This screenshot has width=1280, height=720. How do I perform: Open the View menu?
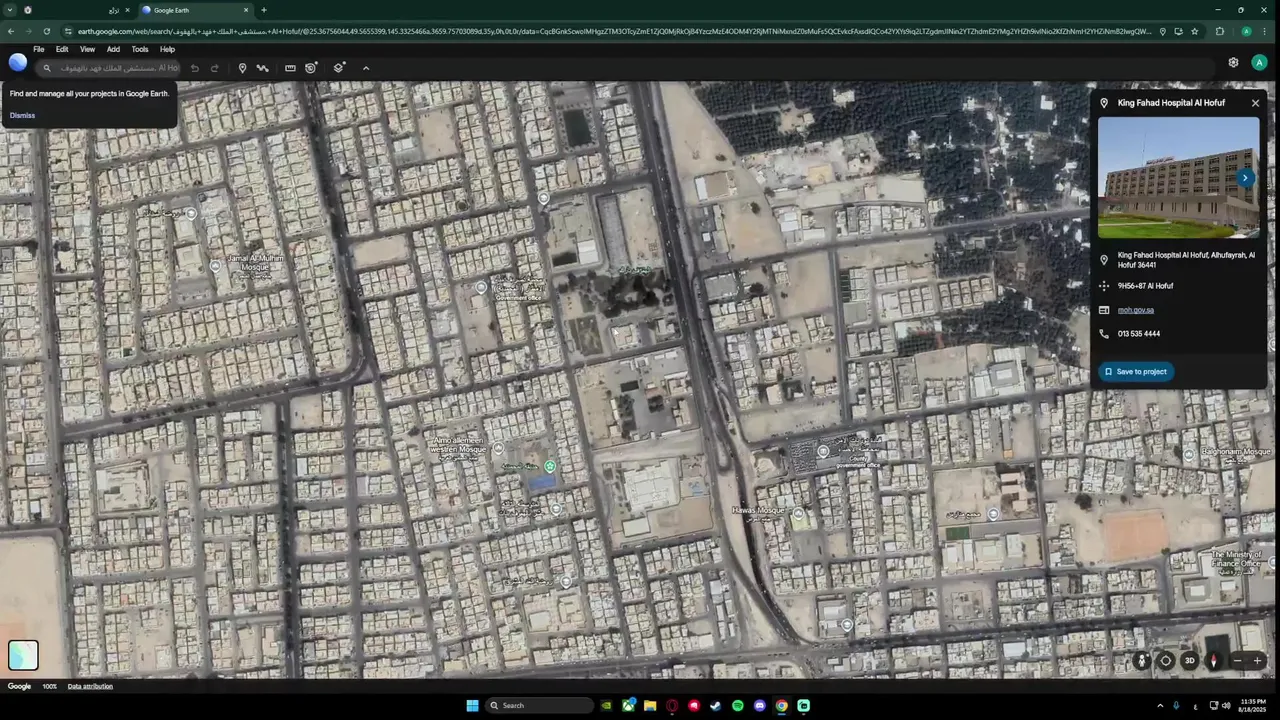click(87, 49)
